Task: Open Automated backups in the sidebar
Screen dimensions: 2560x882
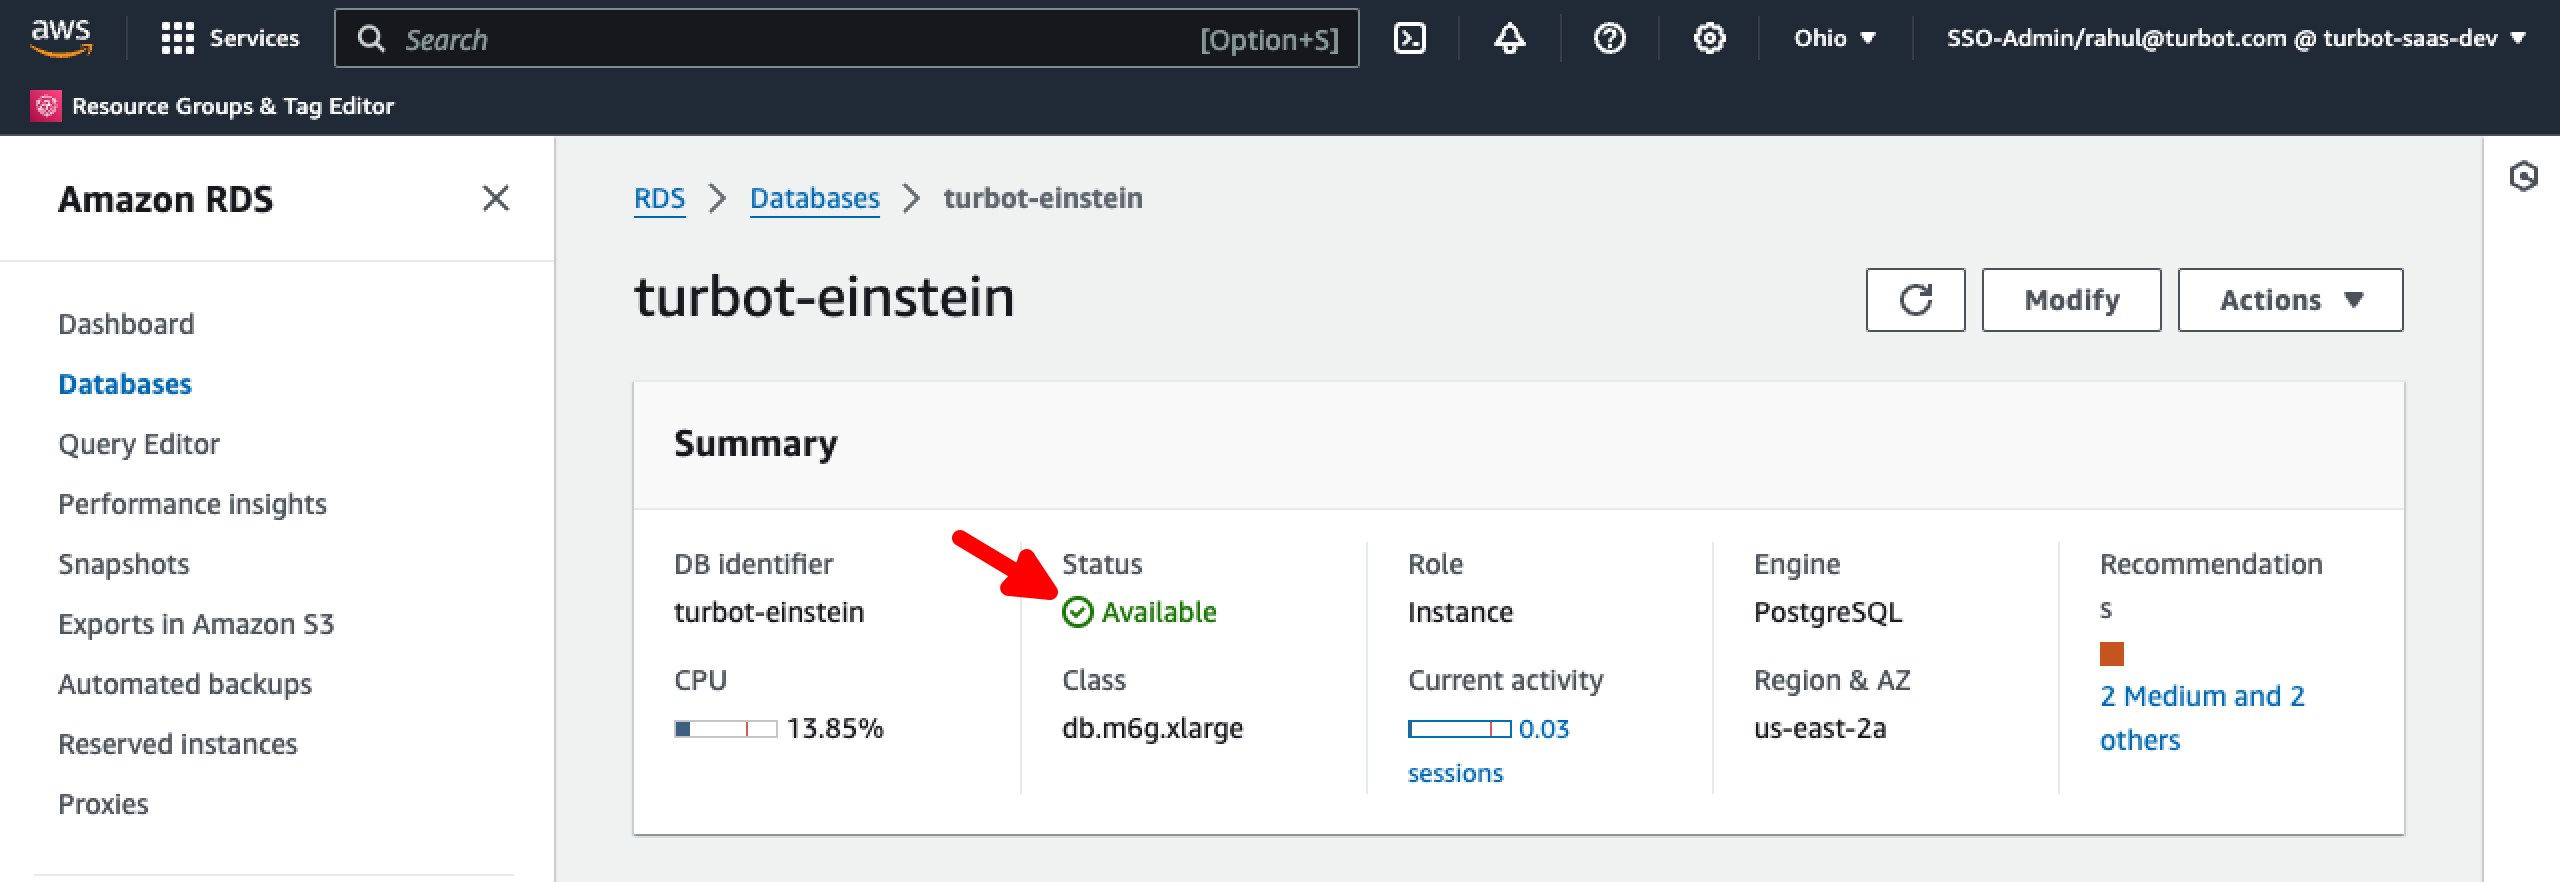Action: click(x=185, y=684)
